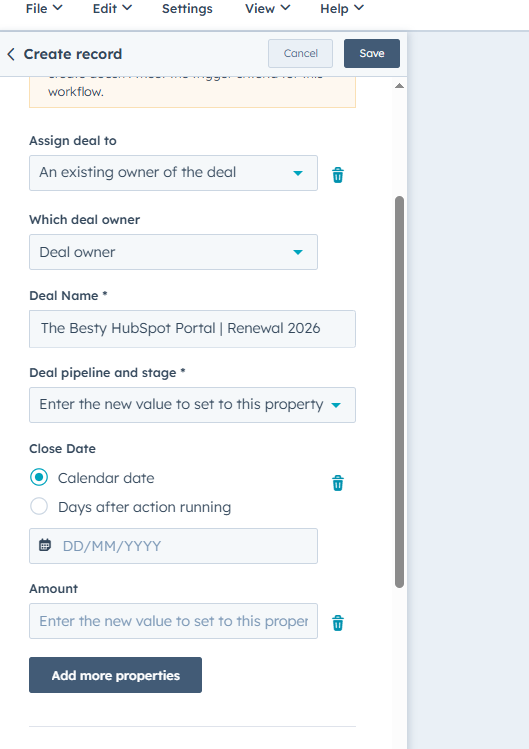The height and width of the screenshot is (749, 529).
Task: Open the calendar icon in the date field
Action: 45,545
